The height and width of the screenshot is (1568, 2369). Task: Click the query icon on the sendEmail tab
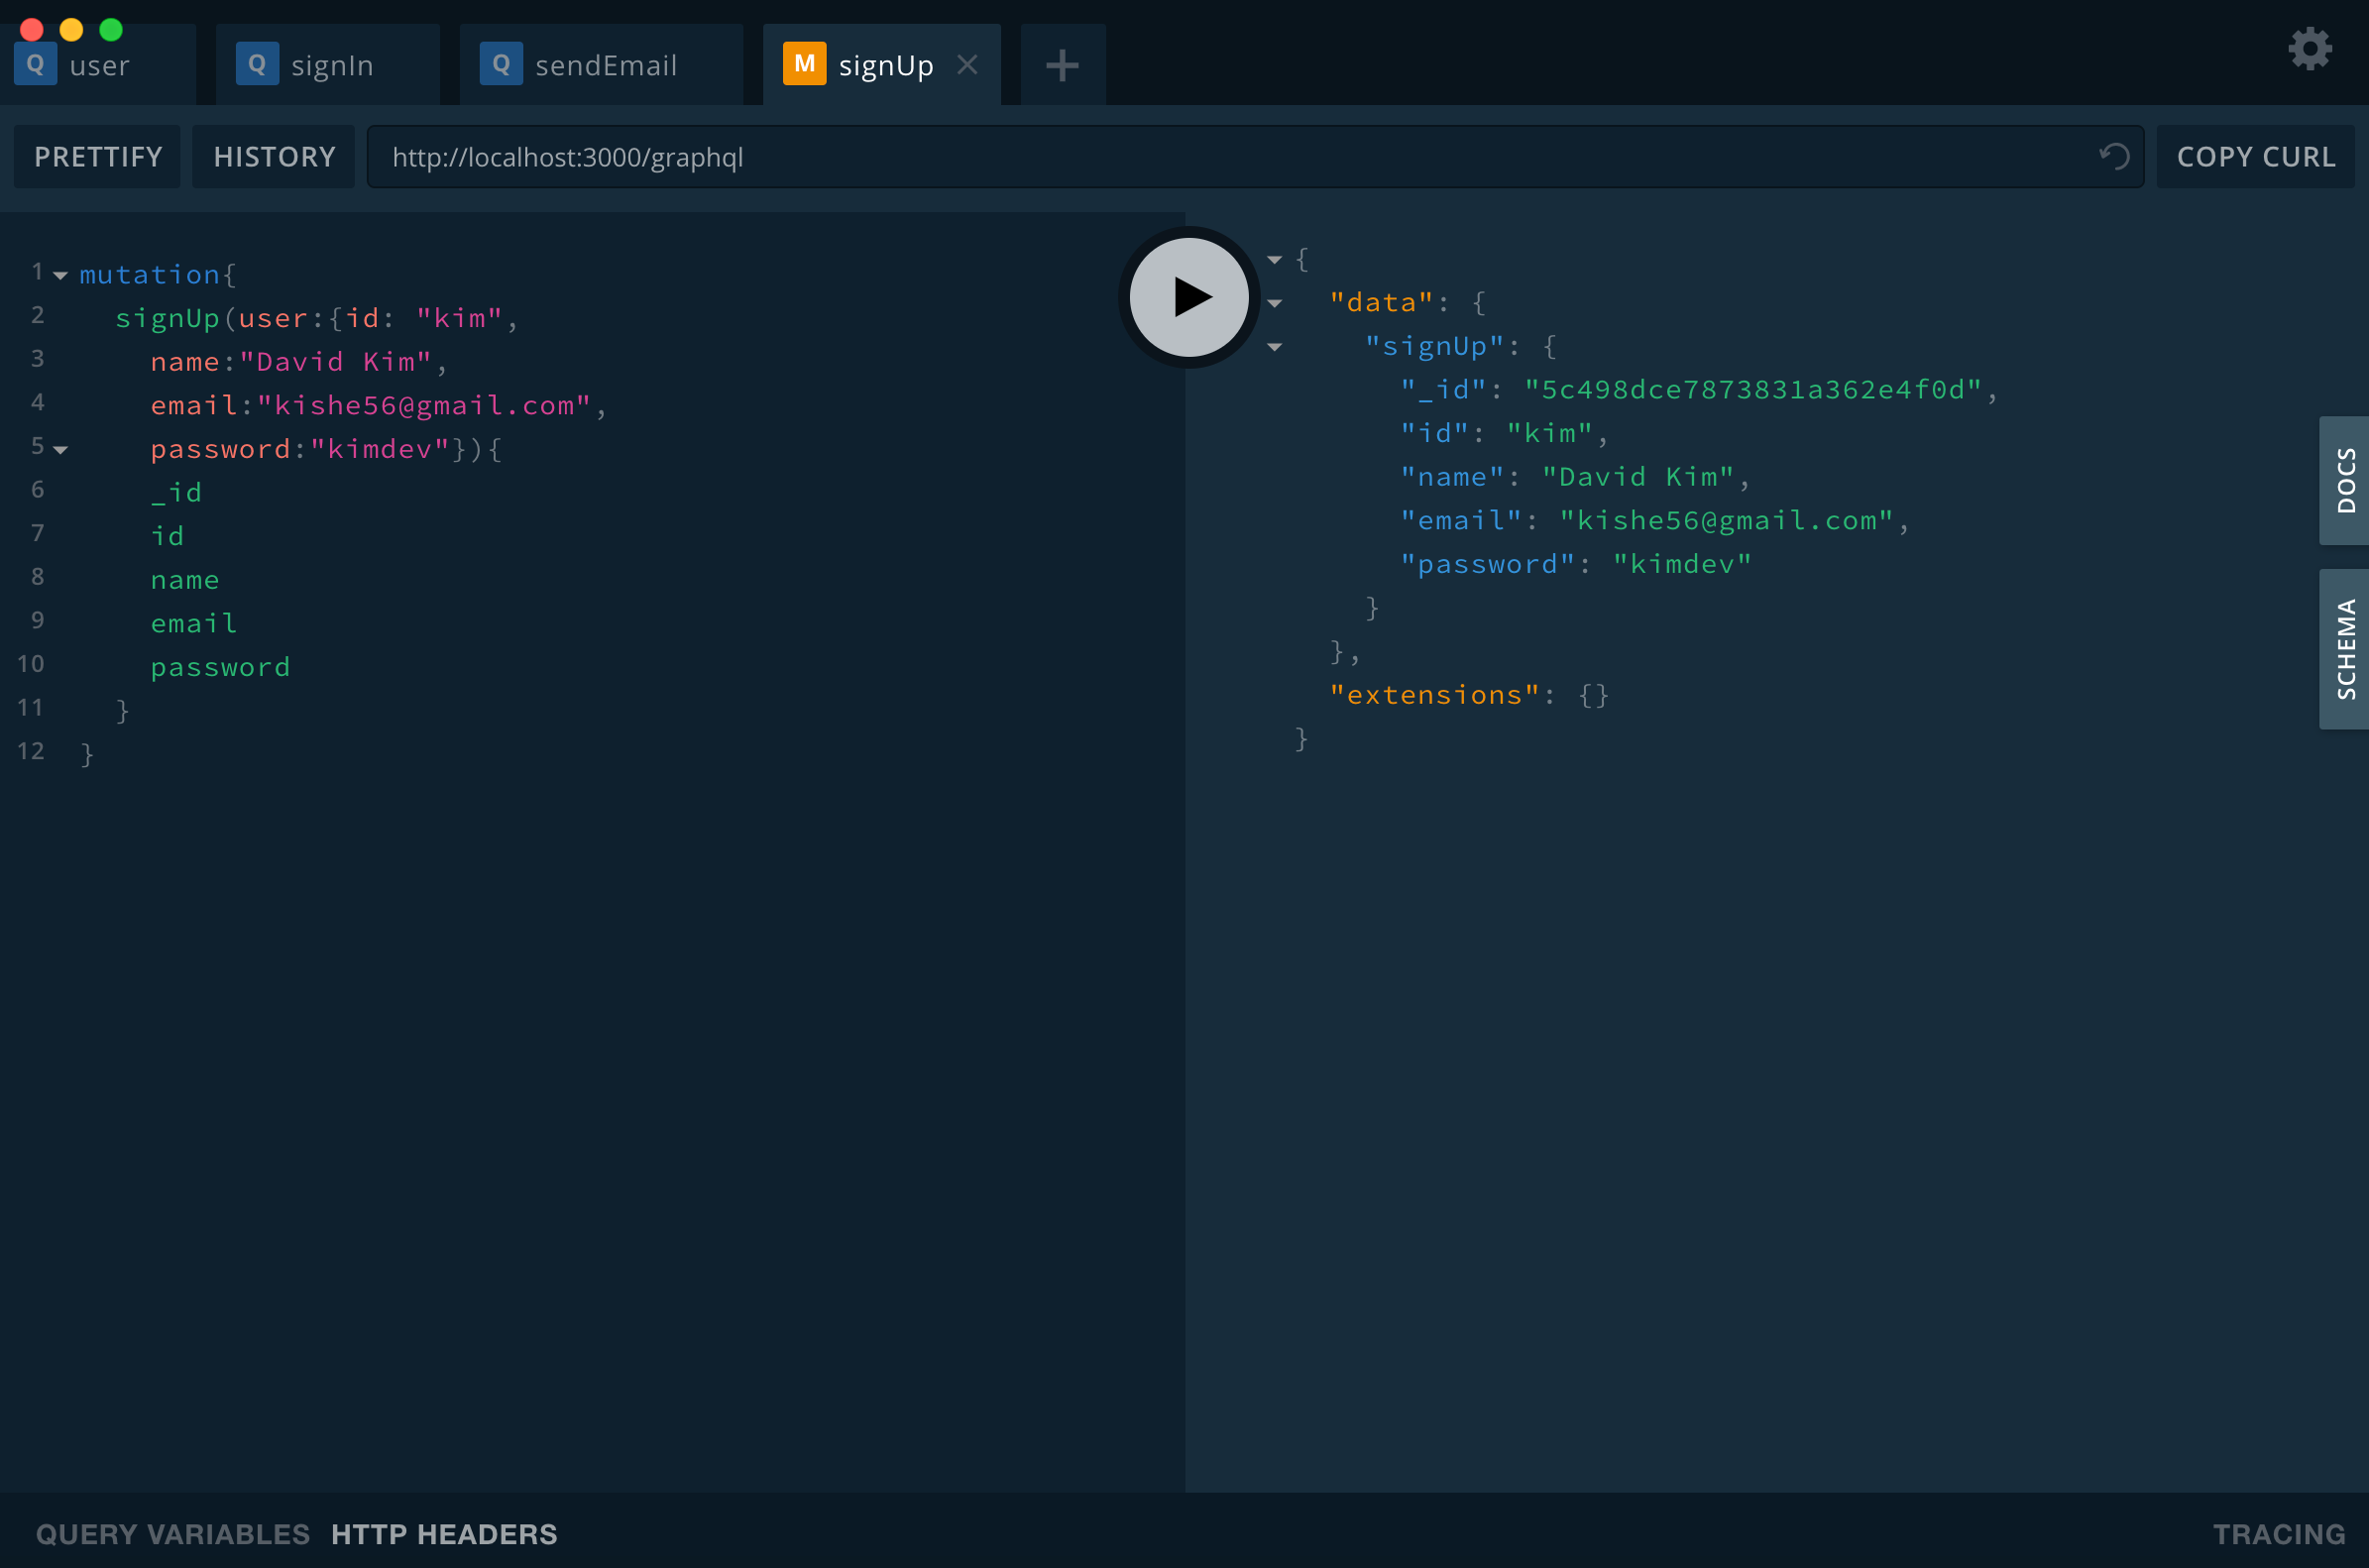tap(502, 63)
